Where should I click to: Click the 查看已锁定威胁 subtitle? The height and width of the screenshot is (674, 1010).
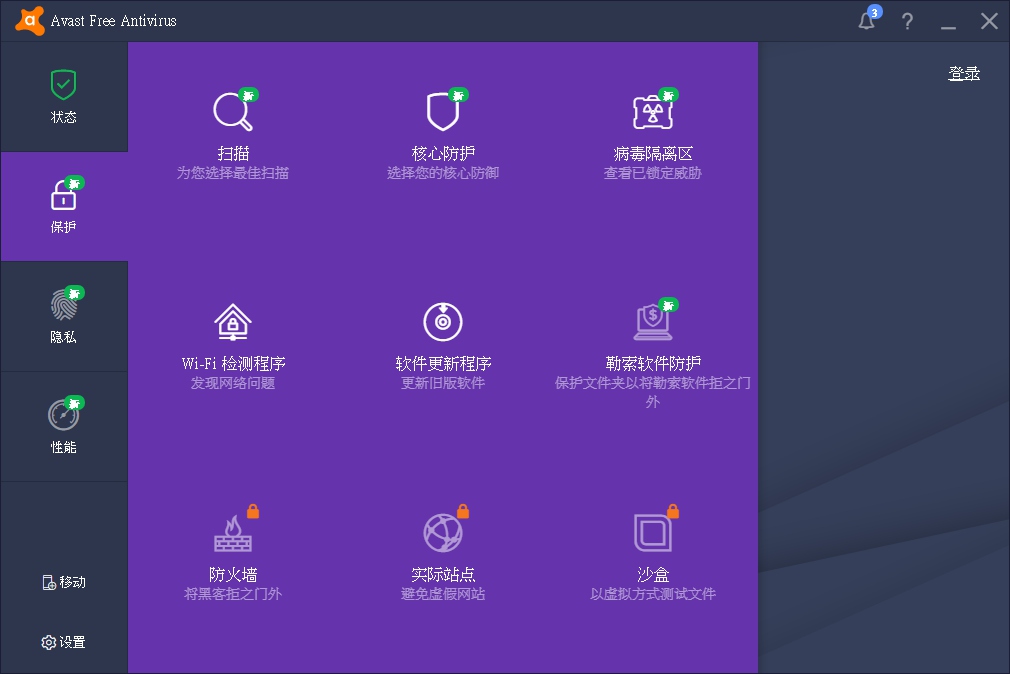[x=653, y=173]
